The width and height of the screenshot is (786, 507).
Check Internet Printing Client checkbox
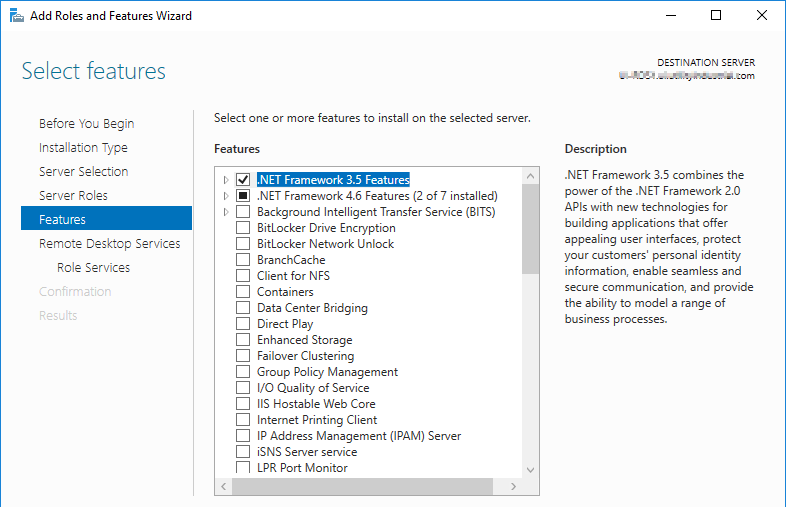[243, 420]
